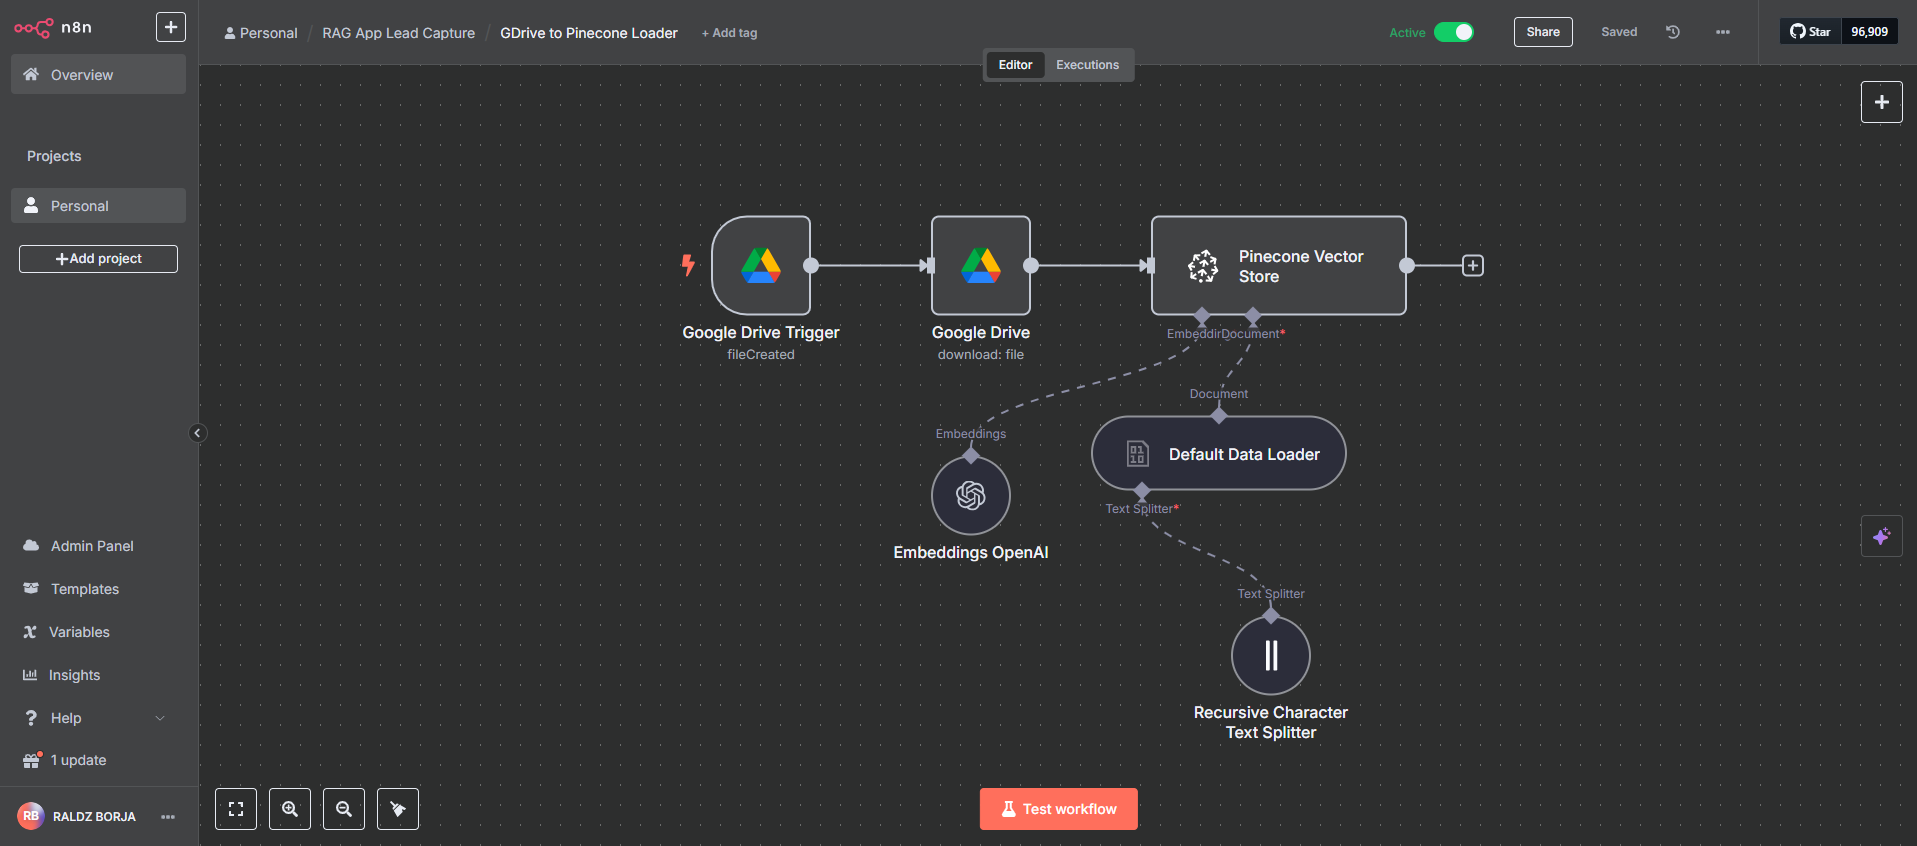Click the plus button beside n8n logo
Screen dimensions: 1917x846
[171, 27]
